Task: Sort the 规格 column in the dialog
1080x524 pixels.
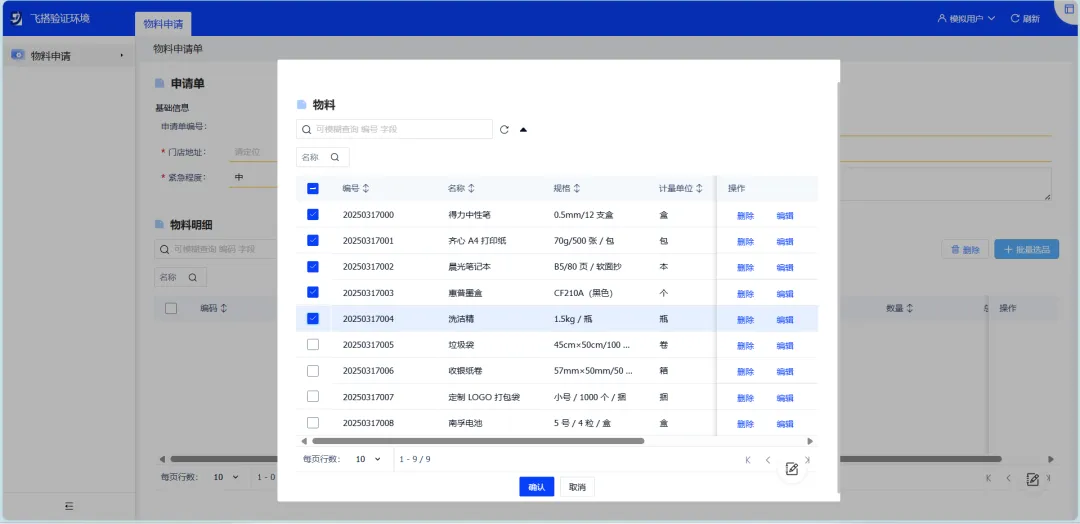Action: click(x=577, y=188)
